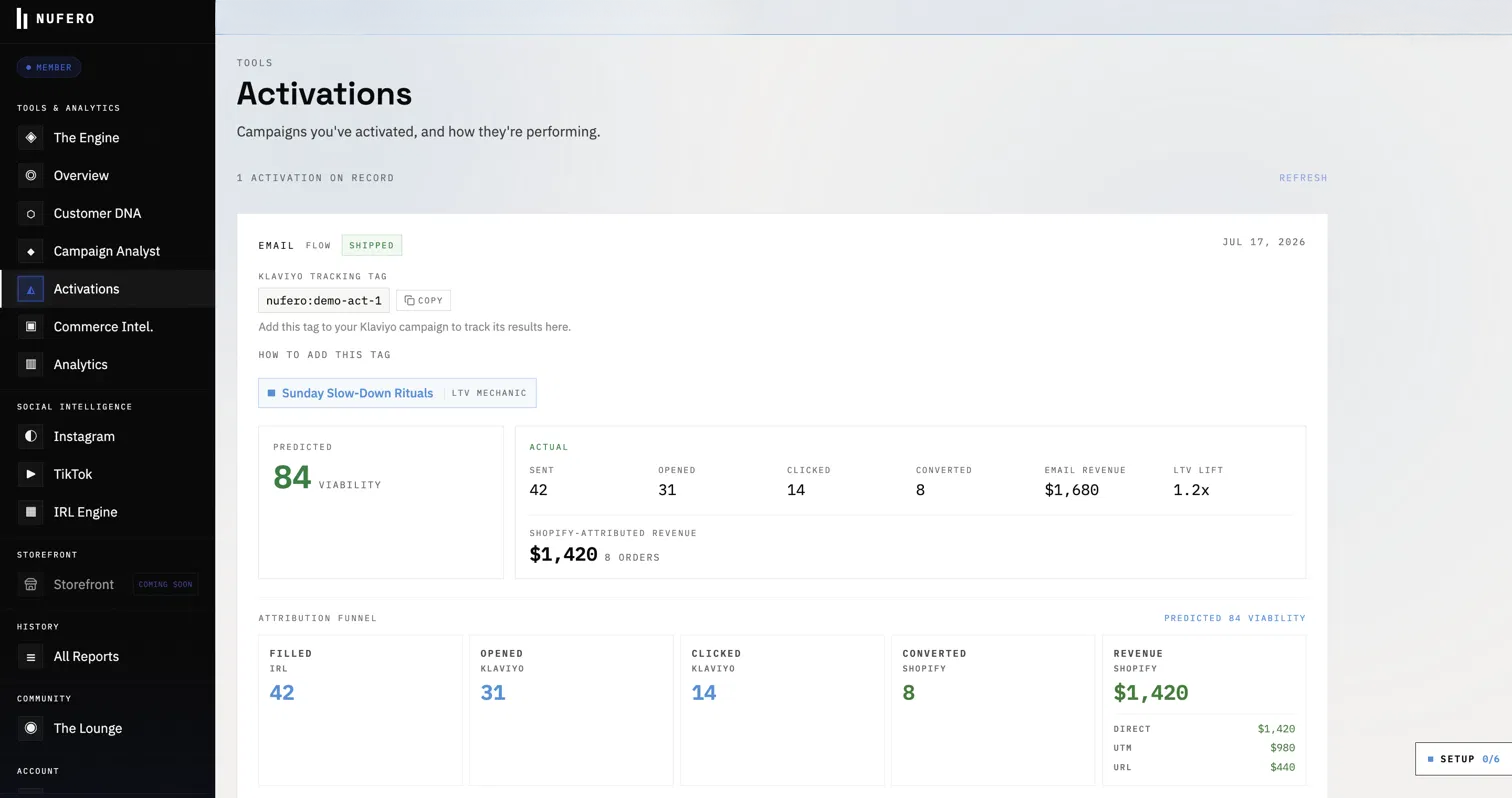Switch to Campaign Analyst
The width and height of the screenshot is (1512, 798).
[107, 251]
